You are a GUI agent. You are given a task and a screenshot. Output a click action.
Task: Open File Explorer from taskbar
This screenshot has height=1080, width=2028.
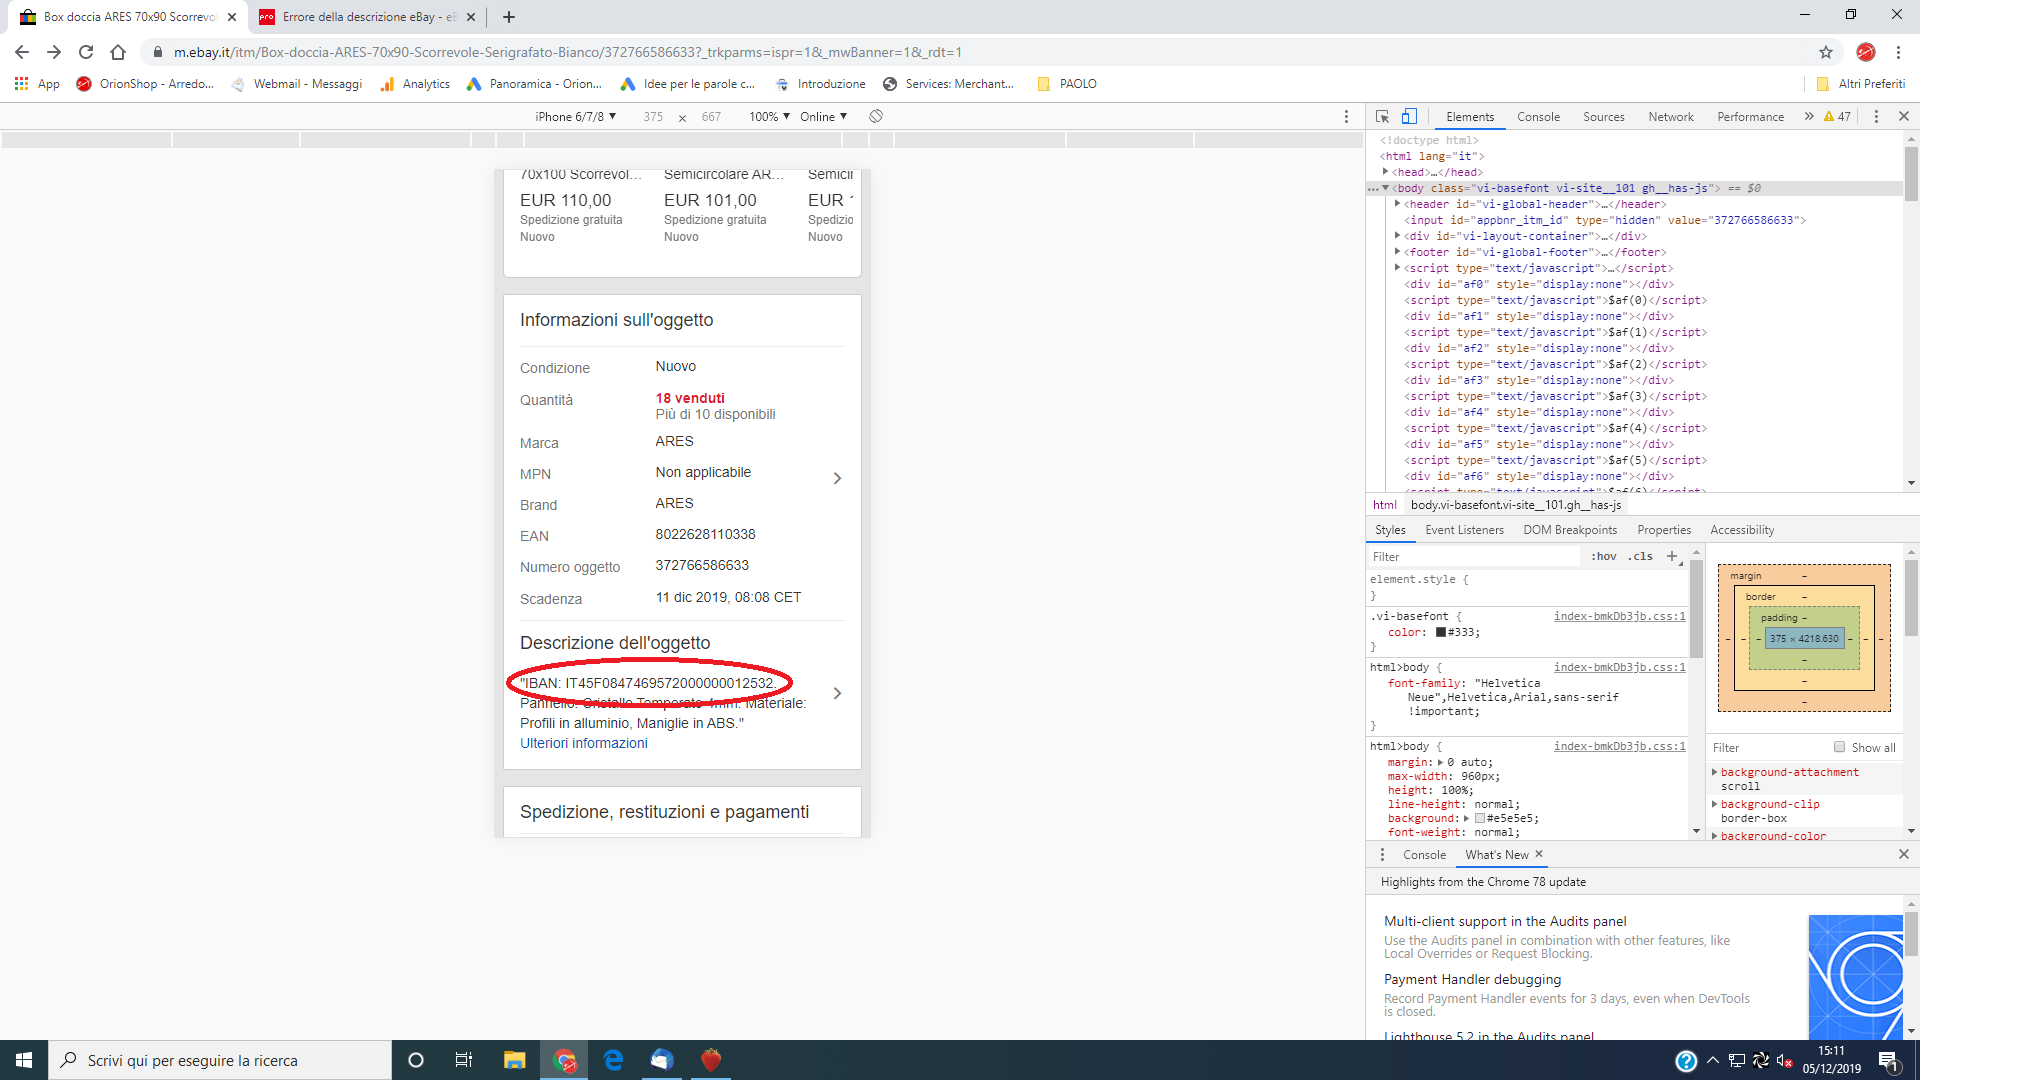pyautogui.click(x=514, y=1060)
